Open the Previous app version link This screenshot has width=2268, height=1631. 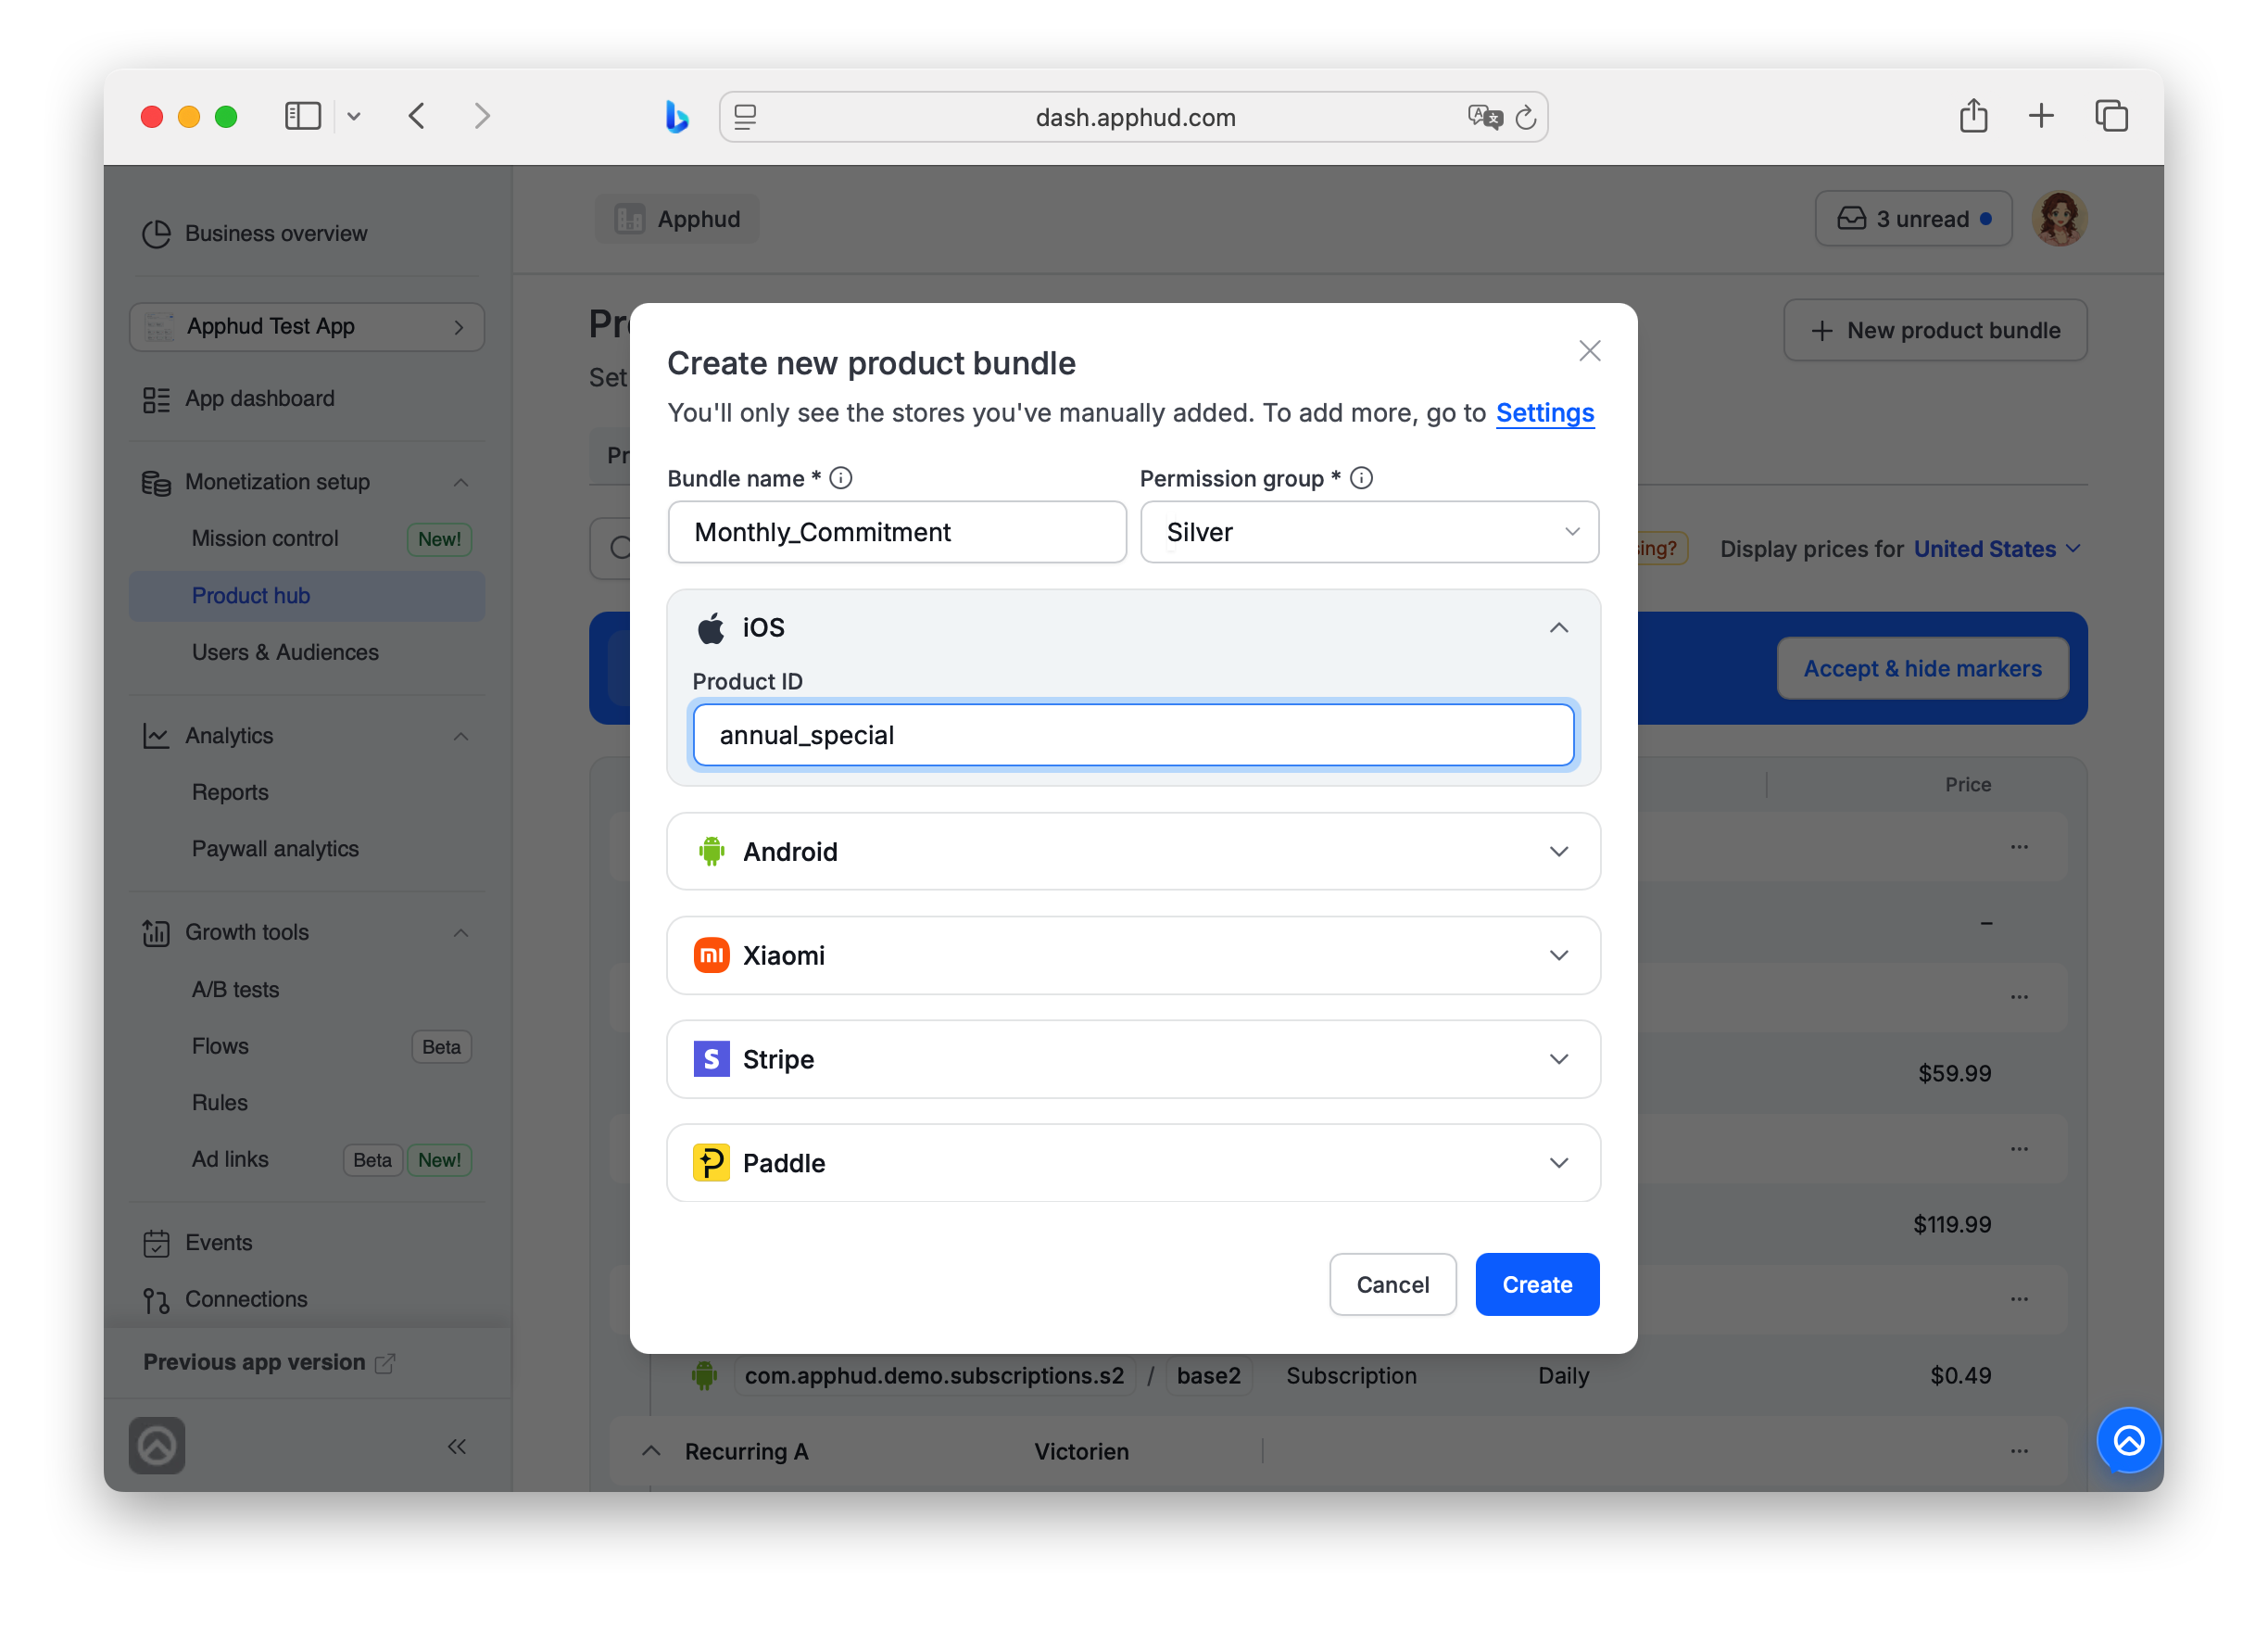(269, 1362)
